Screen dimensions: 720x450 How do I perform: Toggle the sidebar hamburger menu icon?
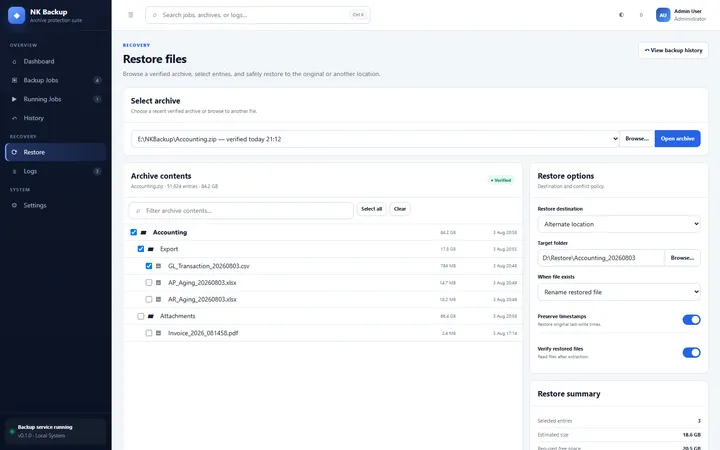coord(131,15)
